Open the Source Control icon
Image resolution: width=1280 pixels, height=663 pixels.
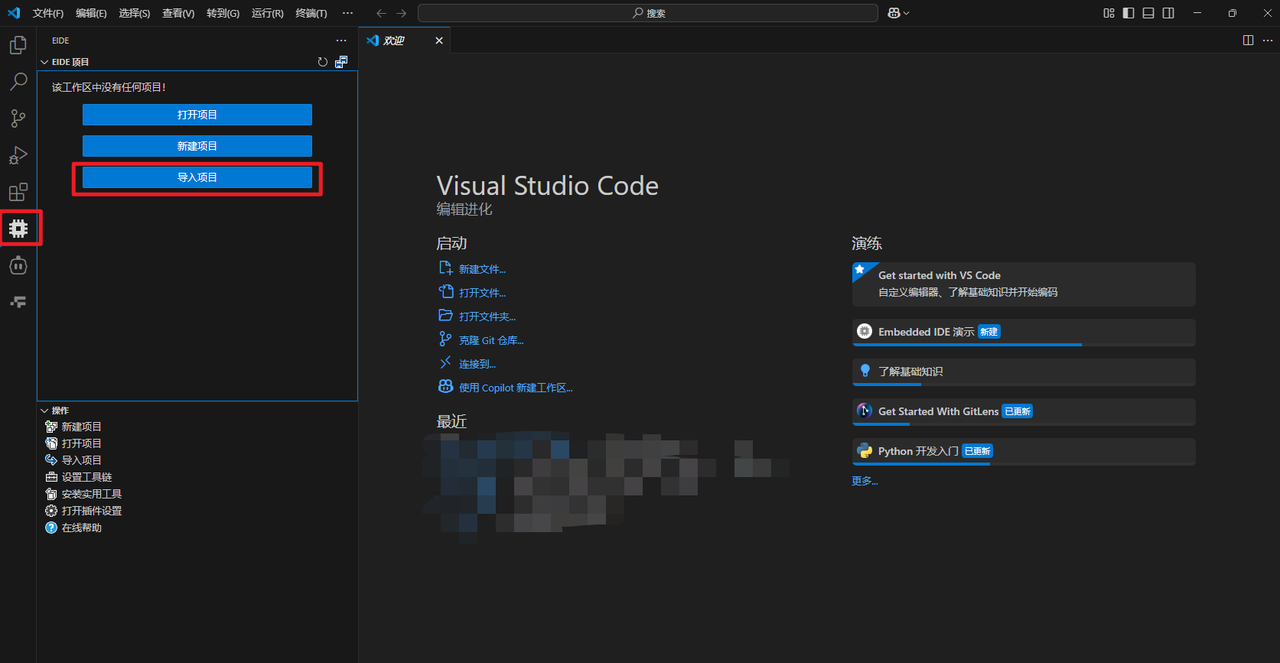click(18, 118)
